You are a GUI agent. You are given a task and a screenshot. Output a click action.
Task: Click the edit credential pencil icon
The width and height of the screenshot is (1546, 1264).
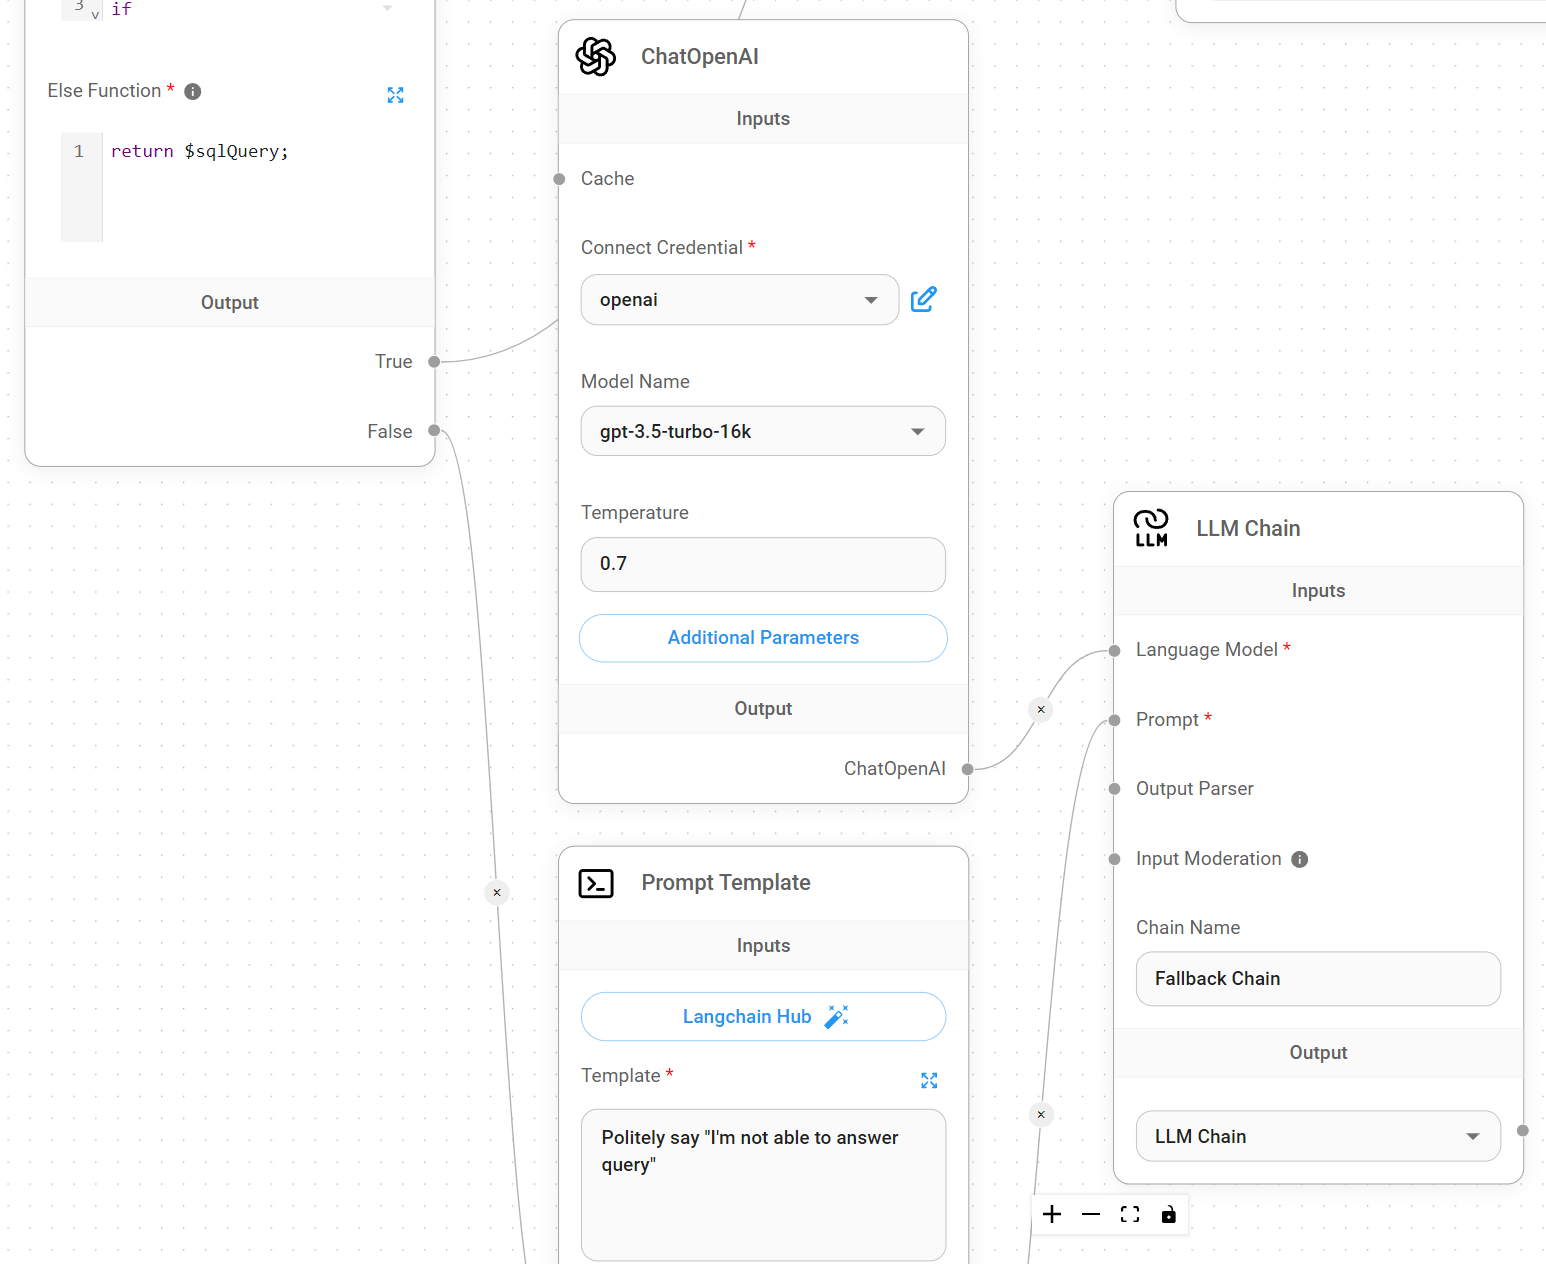point(923,299)
